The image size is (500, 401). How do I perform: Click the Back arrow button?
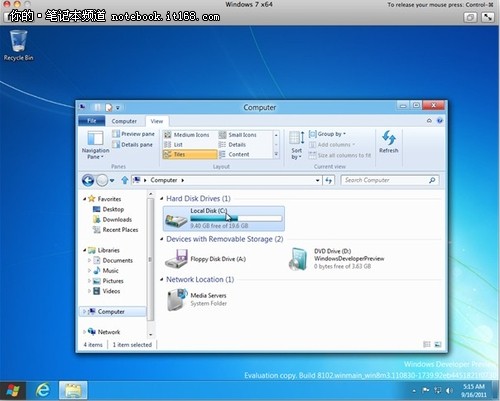pyautogui.click(x=88, y=180)
